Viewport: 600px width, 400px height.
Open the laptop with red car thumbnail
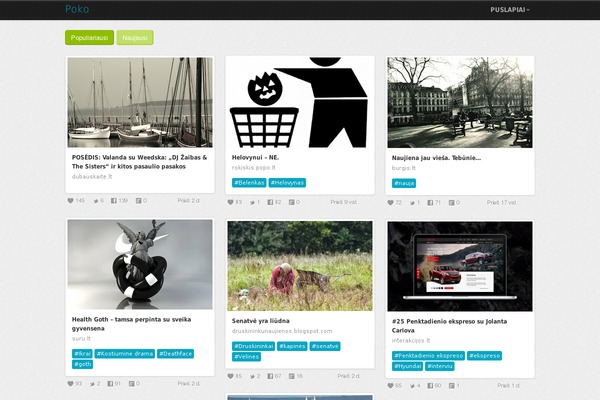pyautogui.click(x=460, y=266)
